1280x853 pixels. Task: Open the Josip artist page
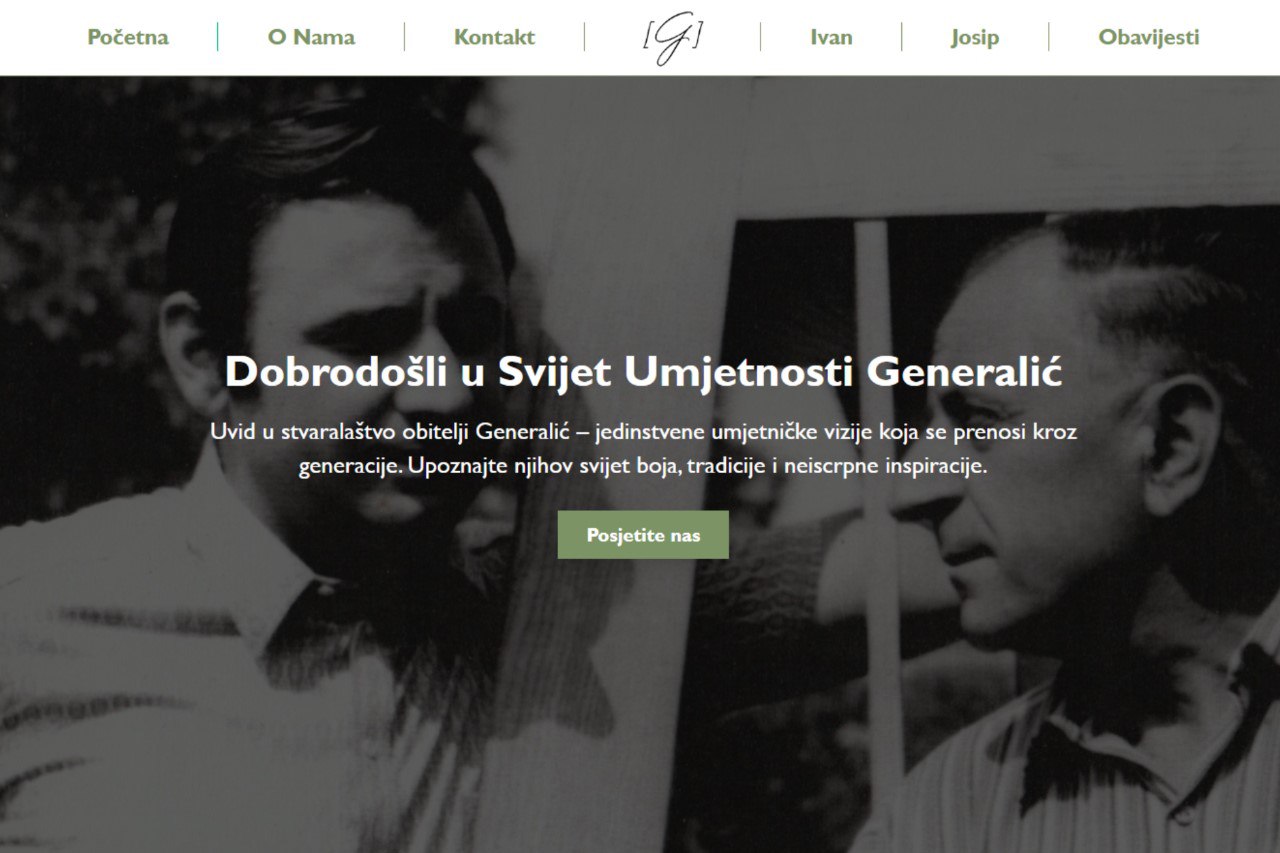coord(975,38)
